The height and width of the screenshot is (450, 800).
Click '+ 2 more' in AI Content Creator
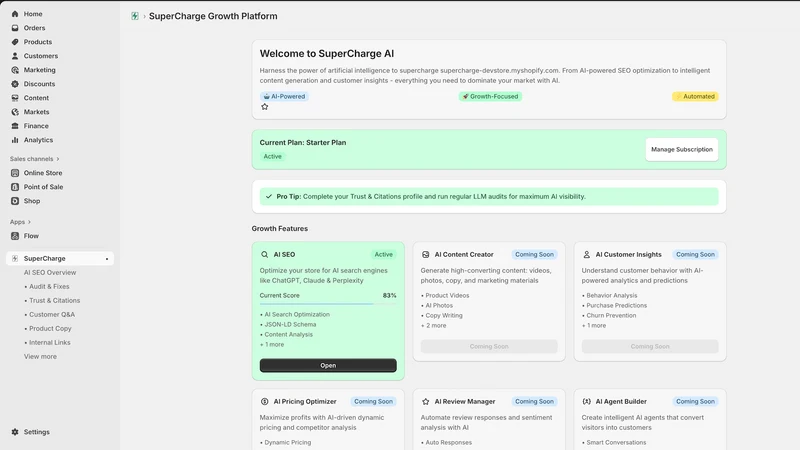click(x=434, y=326)
